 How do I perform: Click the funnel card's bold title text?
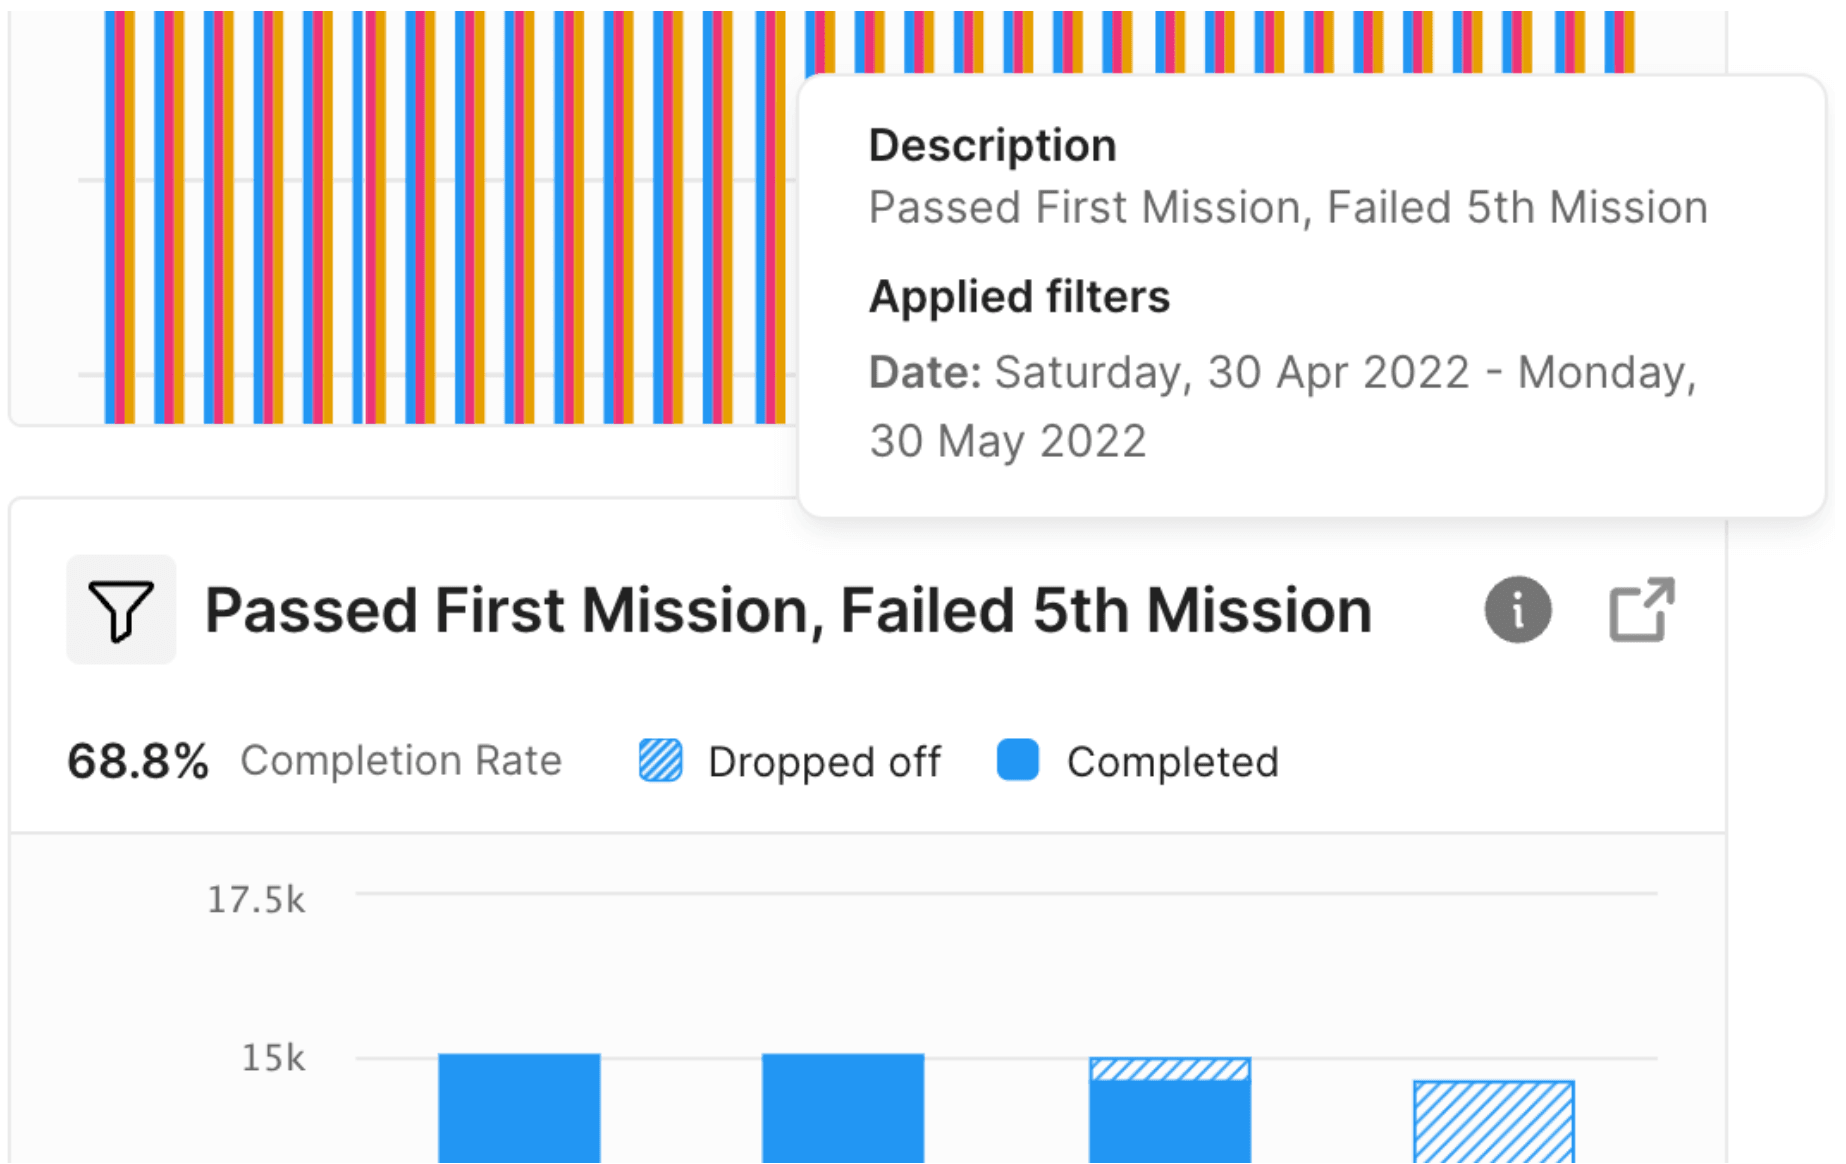pos(788,610)
